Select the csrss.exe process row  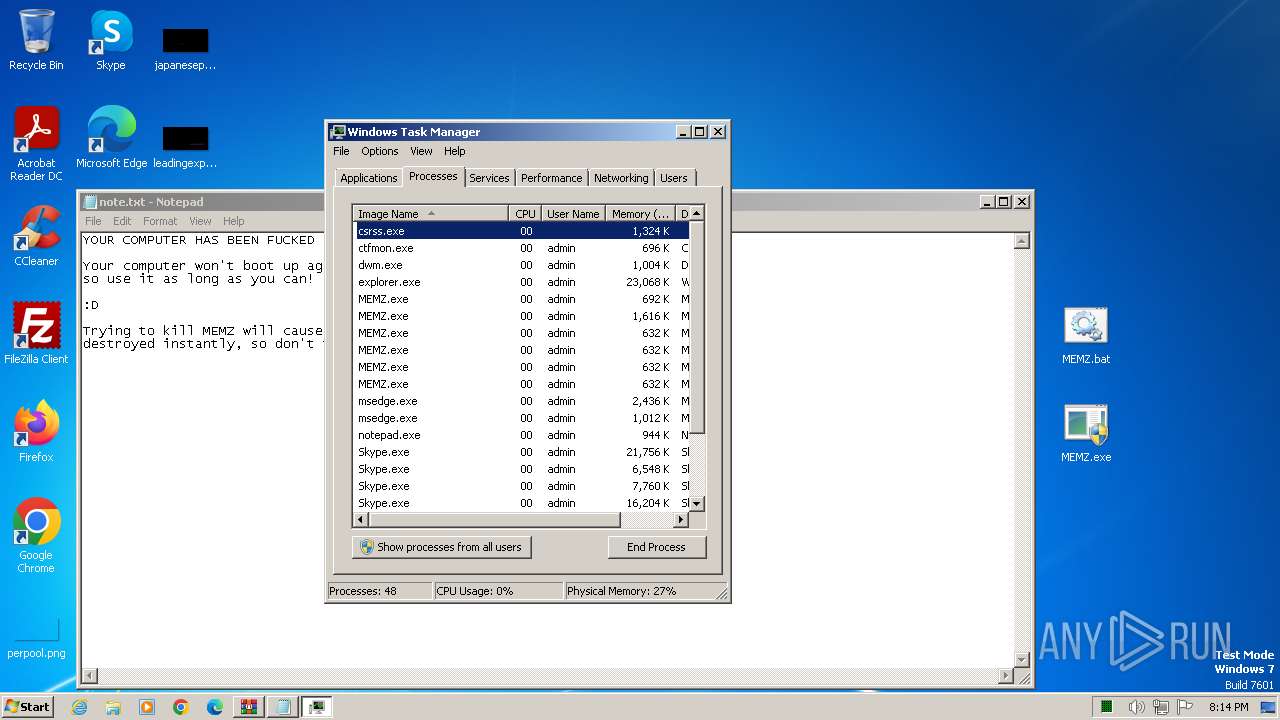pos(522,231)
